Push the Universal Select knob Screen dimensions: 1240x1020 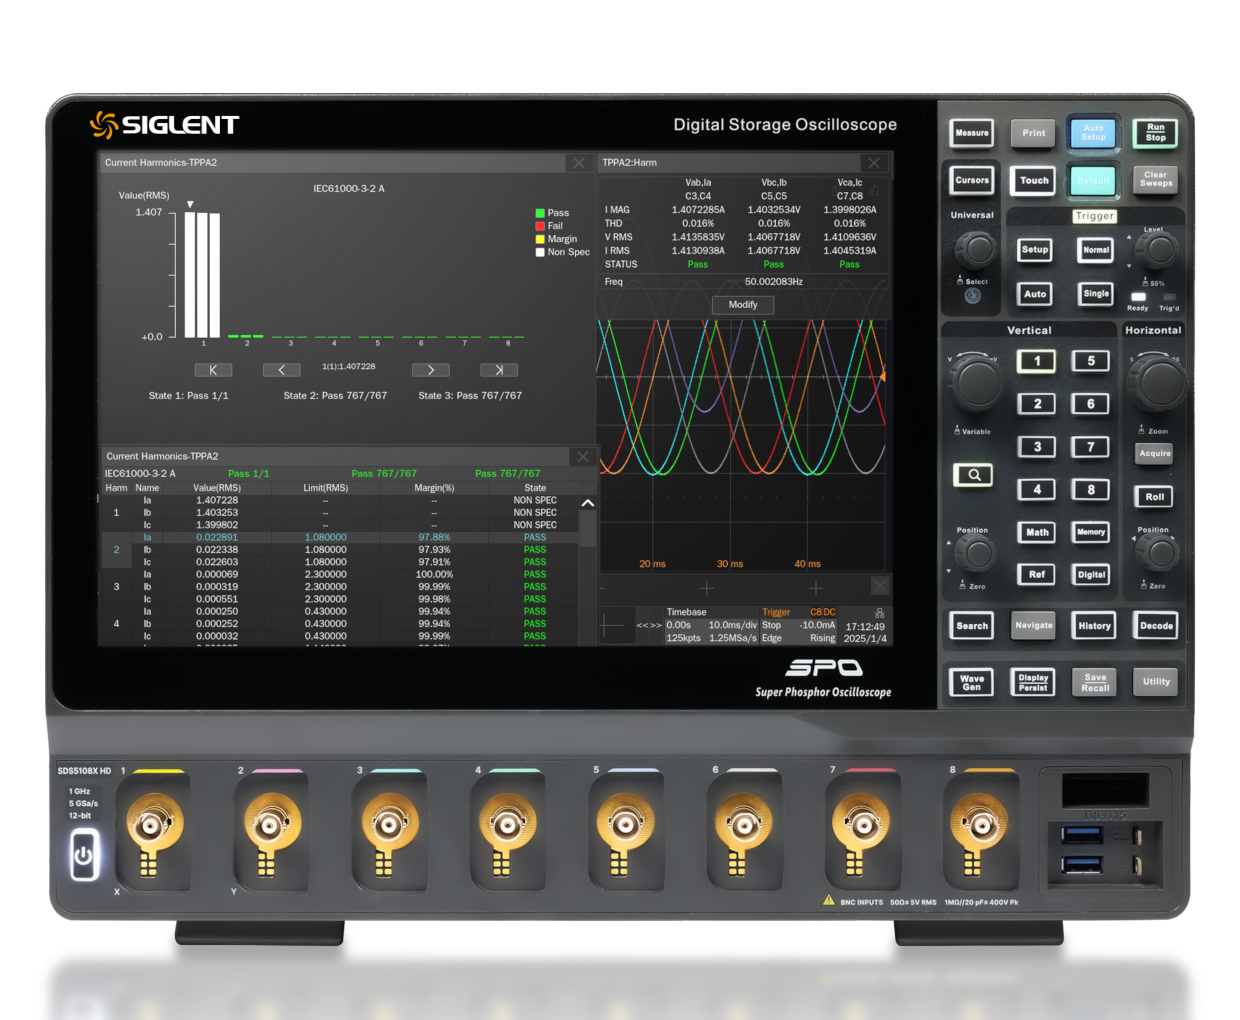click(975, 249)
